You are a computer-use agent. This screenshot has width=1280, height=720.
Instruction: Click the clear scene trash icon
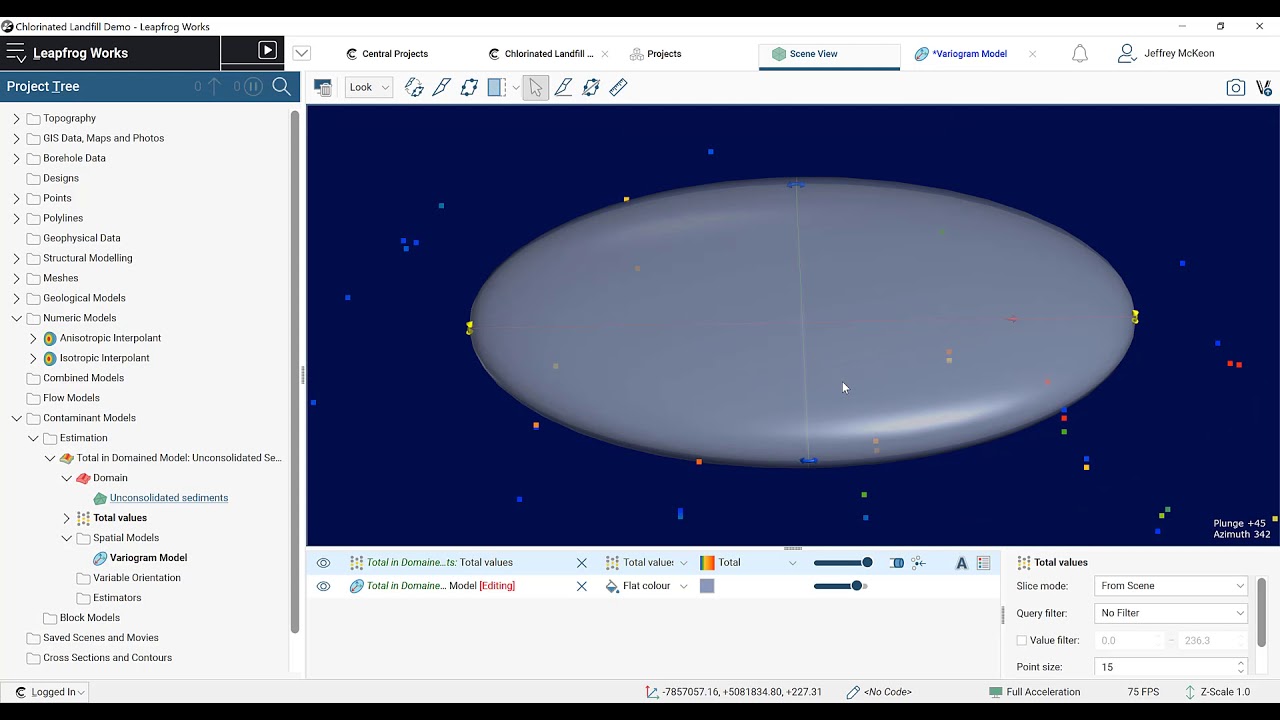(x=323, y=88)
